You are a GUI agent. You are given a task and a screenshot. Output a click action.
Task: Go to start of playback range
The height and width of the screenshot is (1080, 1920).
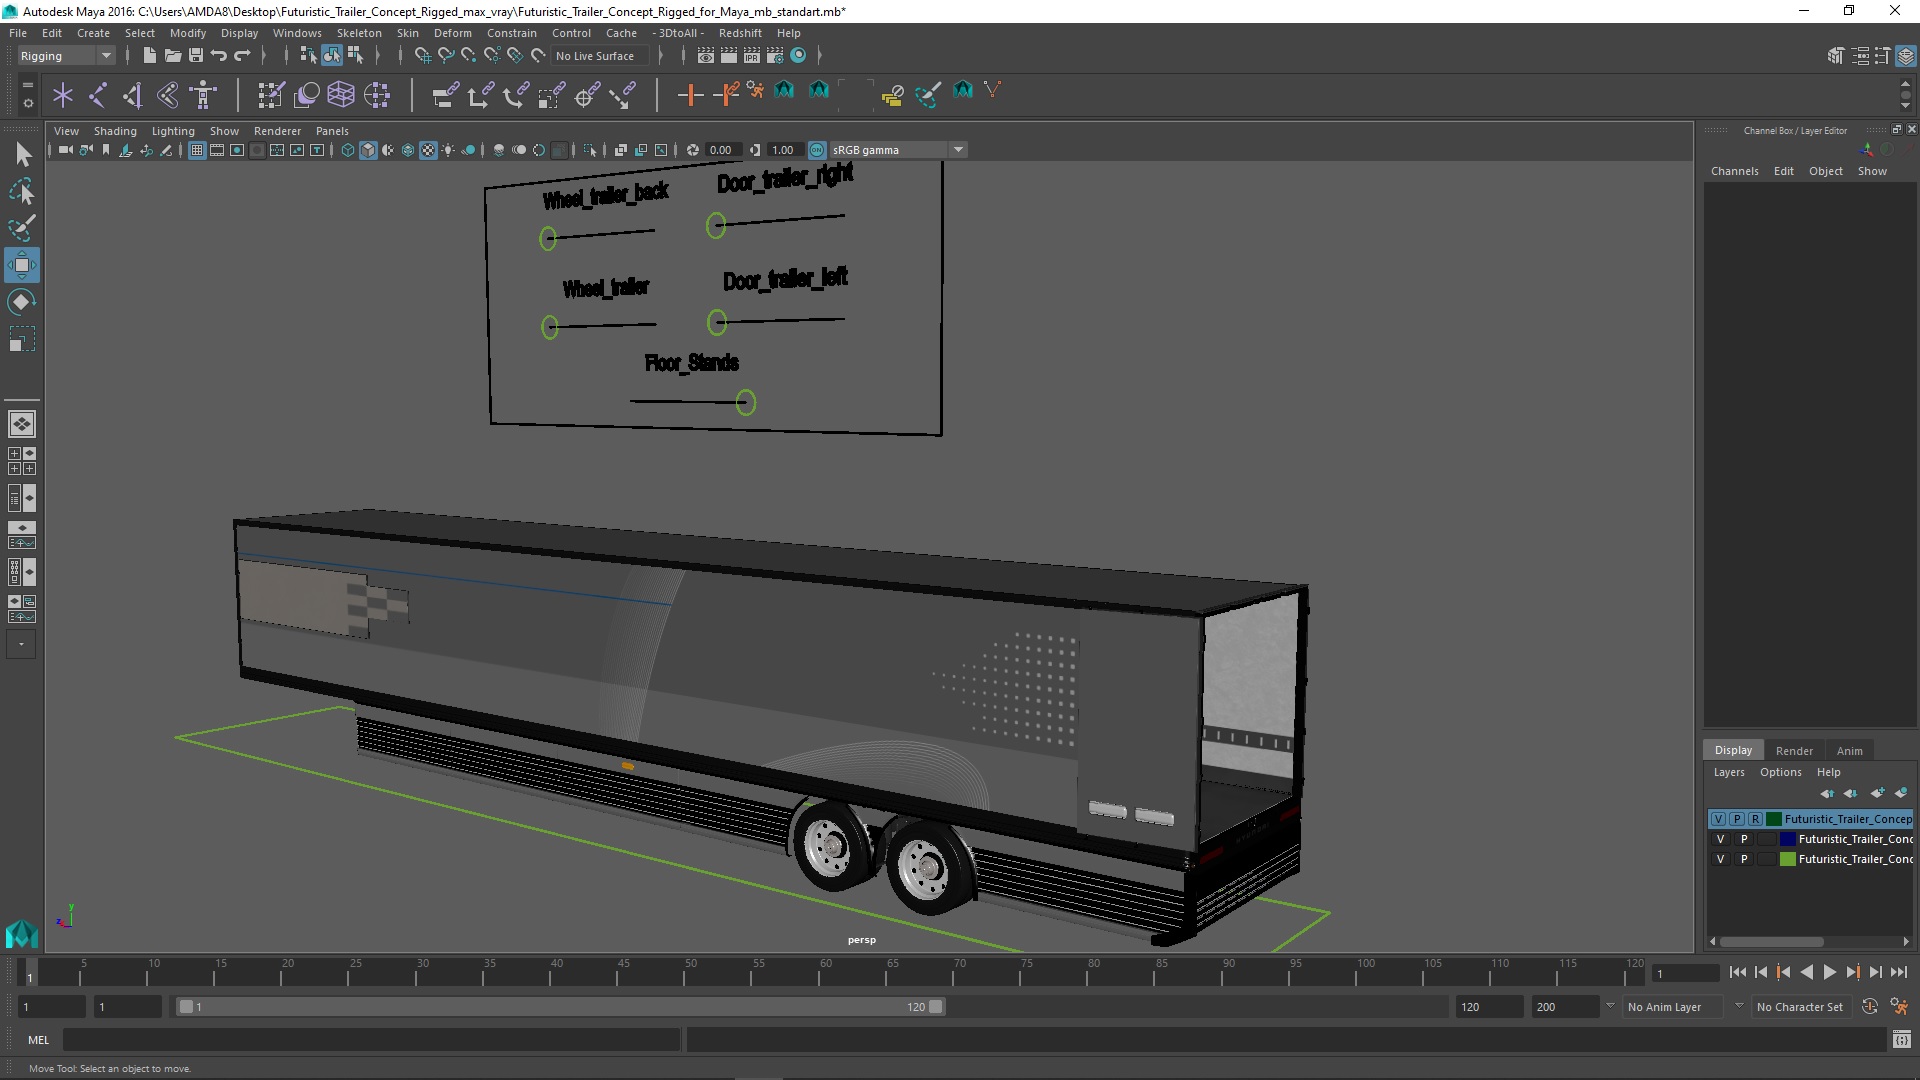[1737, 972]
